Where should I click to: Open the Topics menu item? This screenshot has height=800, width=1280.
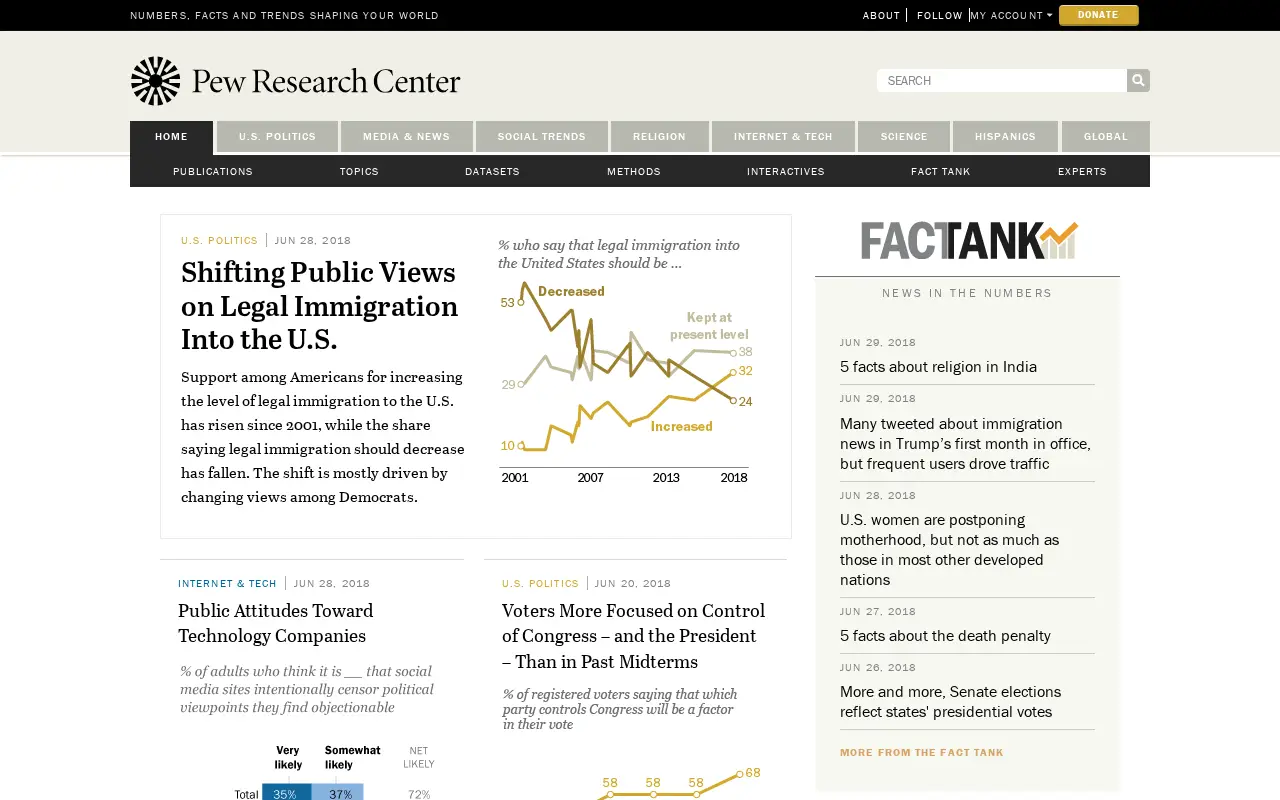[x=359, y=171]
